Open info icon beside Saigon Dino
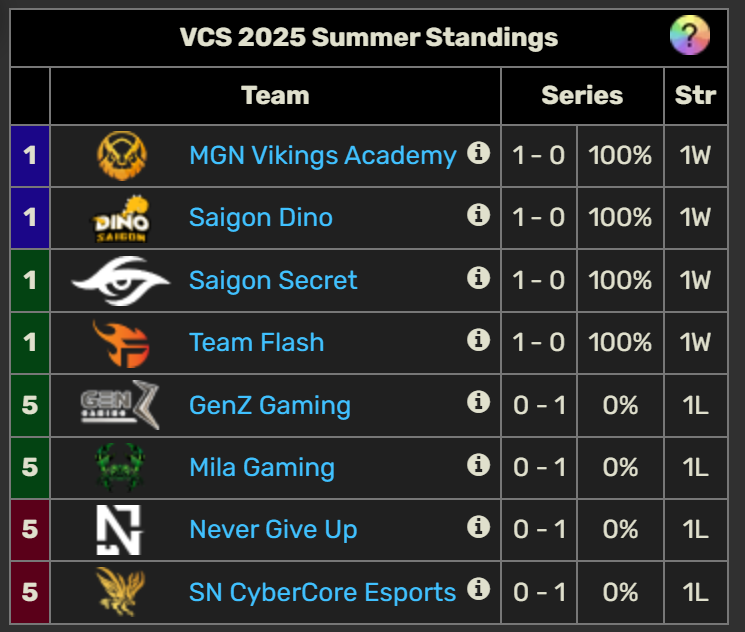This screenshot has width=745, height=632. click(x=478, y=215)
